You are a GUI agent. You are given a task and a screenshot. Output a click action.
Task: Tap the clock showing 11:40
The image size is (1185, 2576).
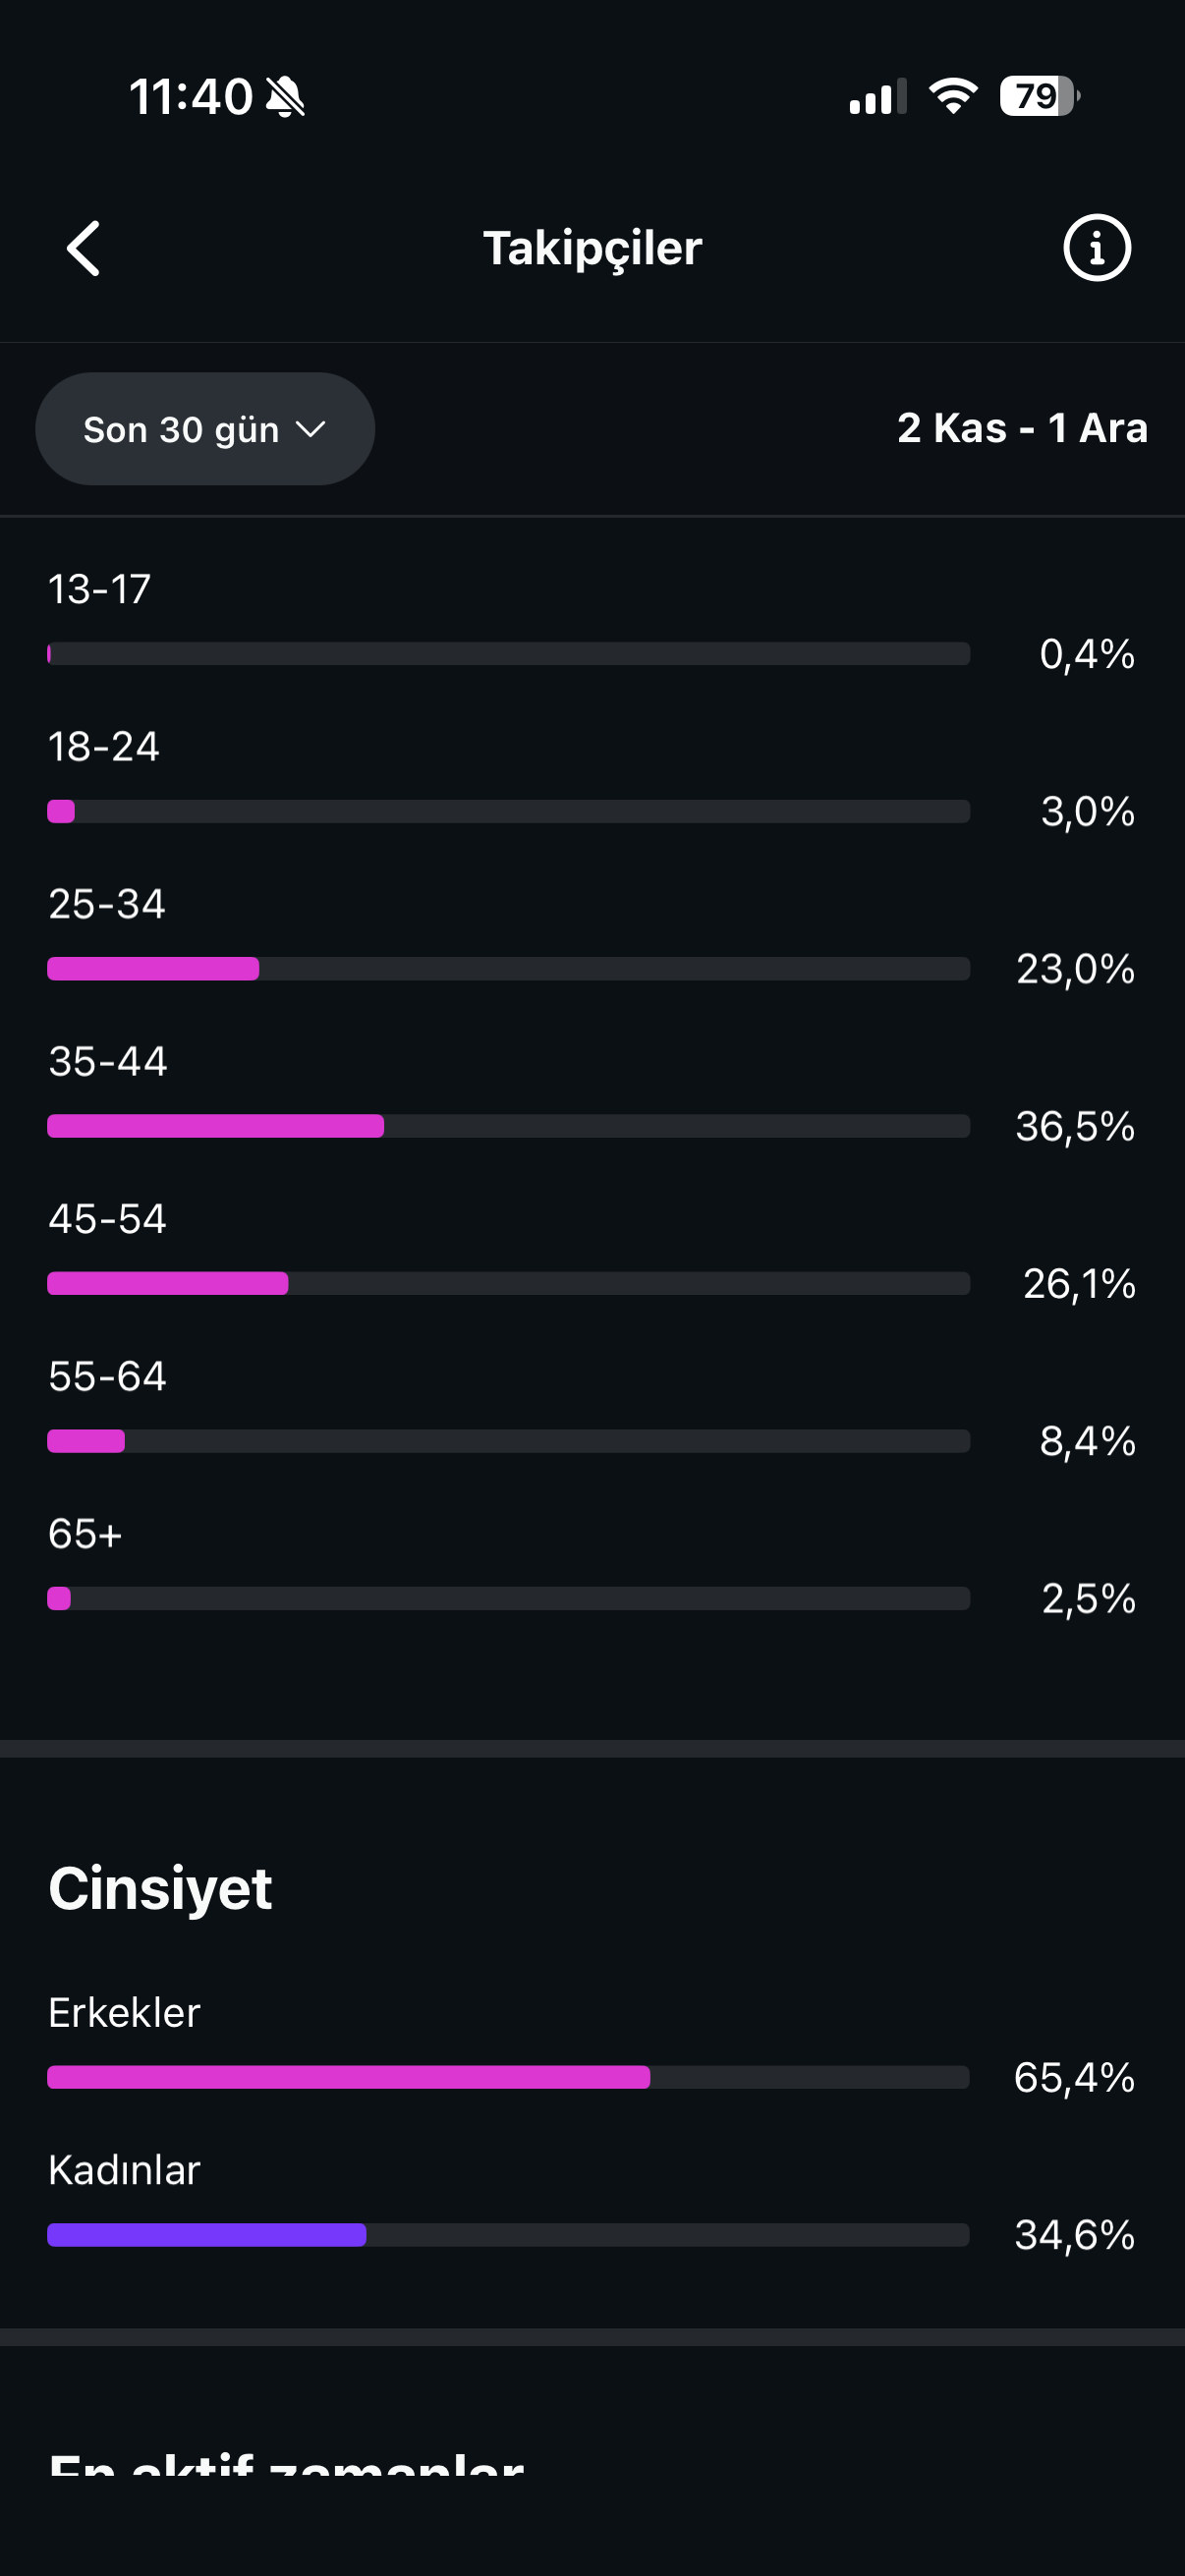point(191,97)
